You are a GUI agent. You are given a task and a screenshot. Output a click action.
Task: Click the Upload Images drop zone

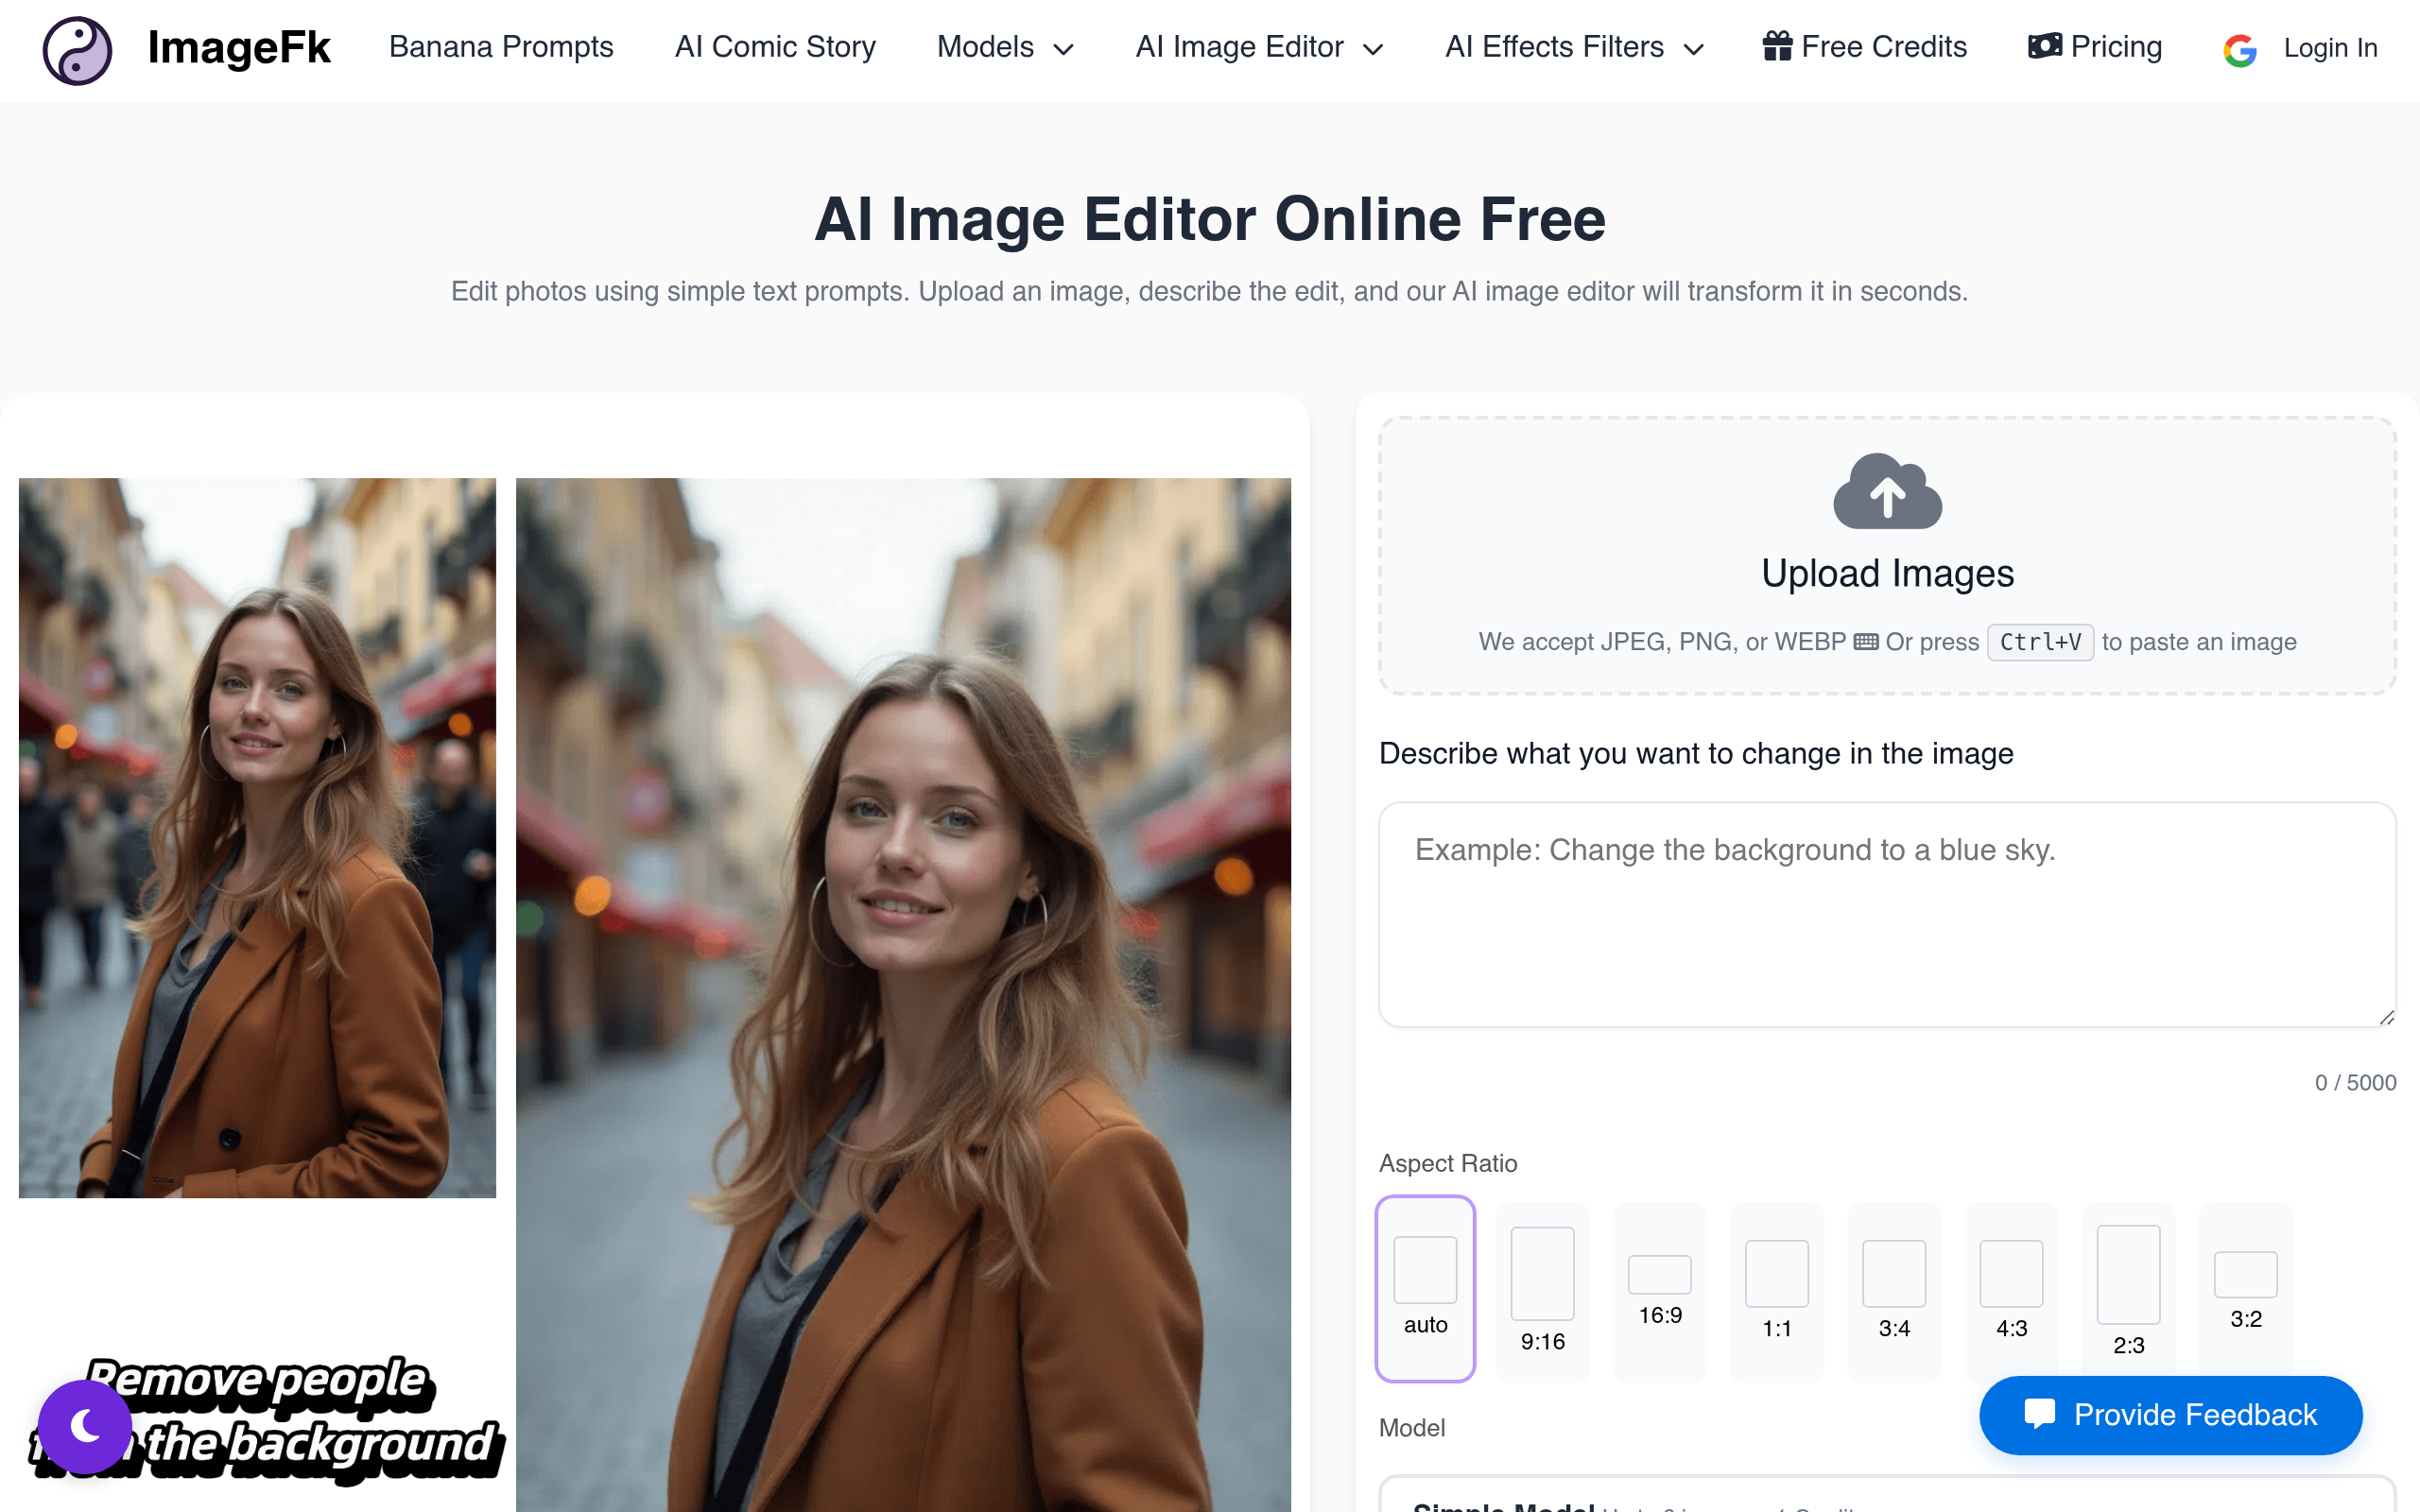pos(1887,555)
